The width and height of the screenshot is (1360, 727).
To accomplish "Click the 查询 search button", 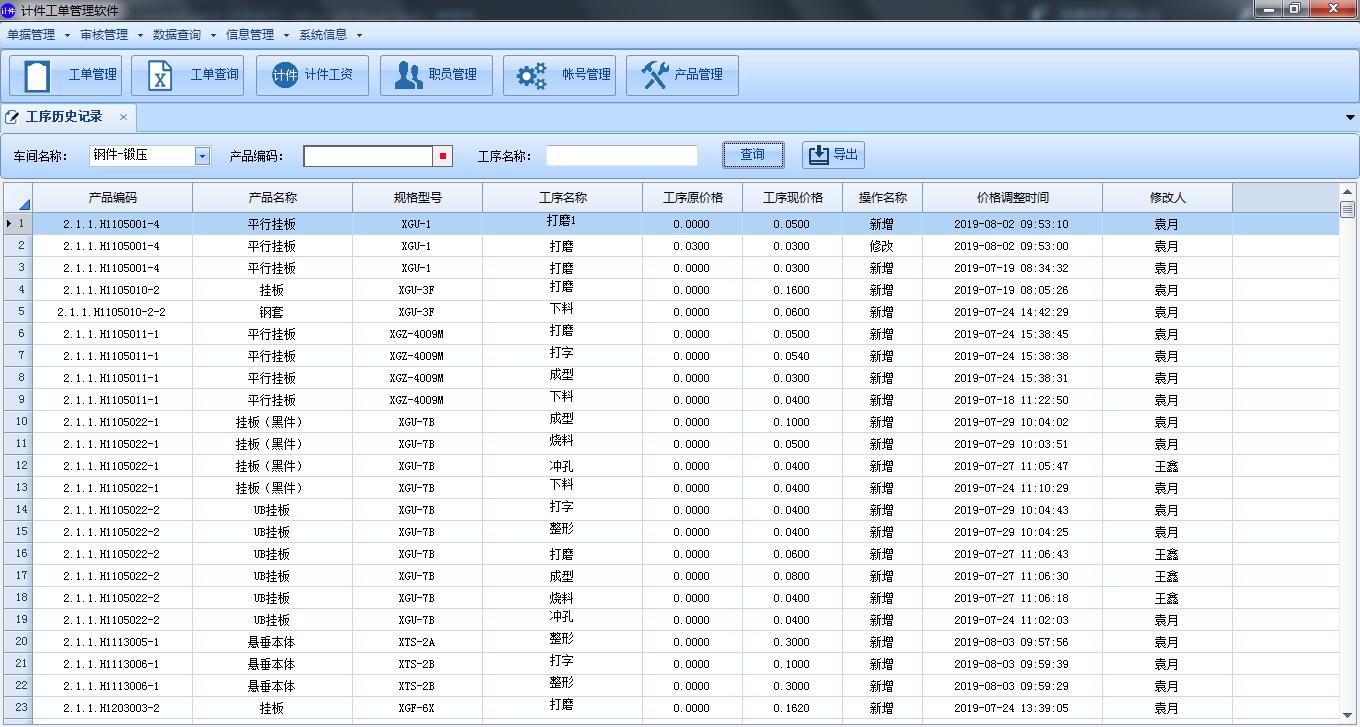I will point(753,155).
